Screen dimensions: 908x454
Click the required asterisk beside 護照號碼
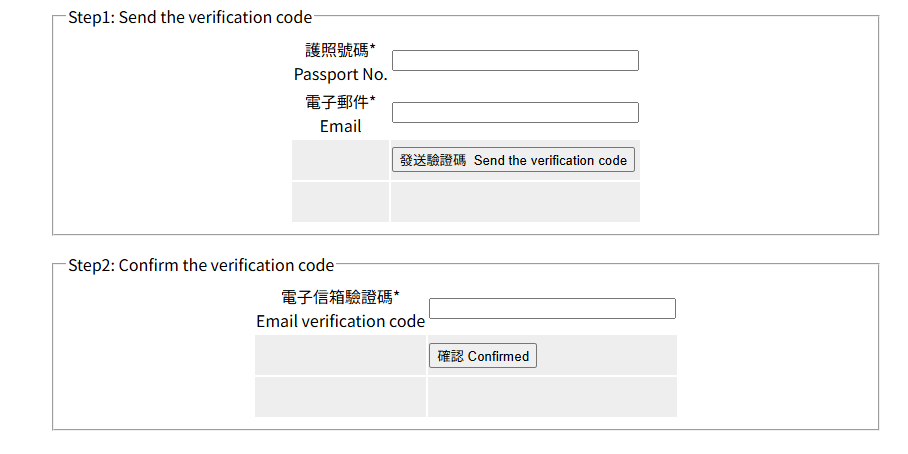[x=373, y=48]
